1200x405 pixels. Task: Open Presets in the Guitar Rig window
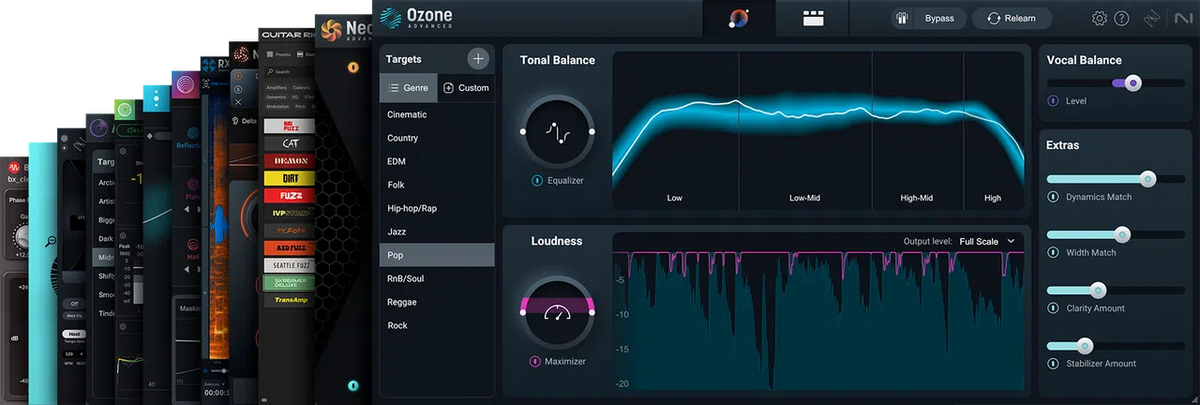(x=280, y=55)
